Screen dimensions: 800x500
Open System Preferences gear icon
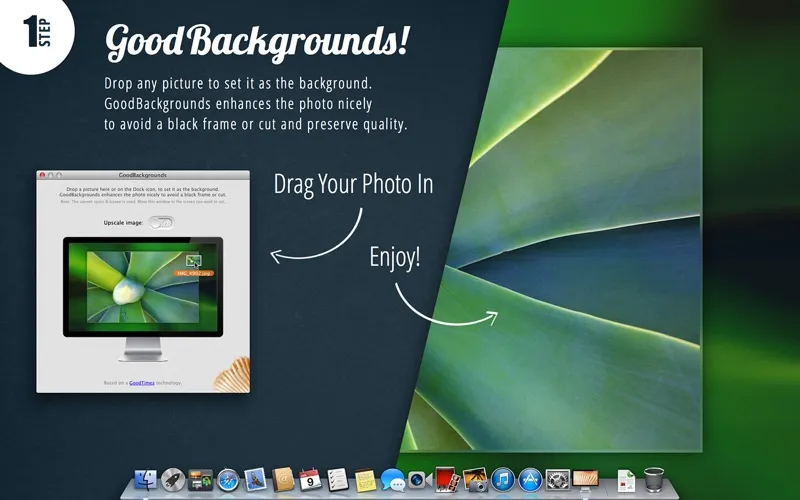coord(558,480)
